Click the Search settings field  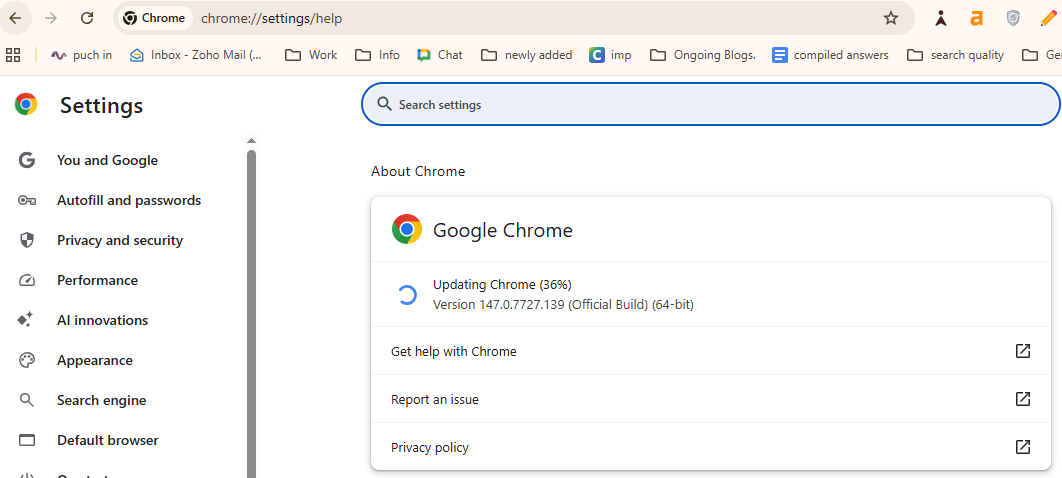[710, 105]
